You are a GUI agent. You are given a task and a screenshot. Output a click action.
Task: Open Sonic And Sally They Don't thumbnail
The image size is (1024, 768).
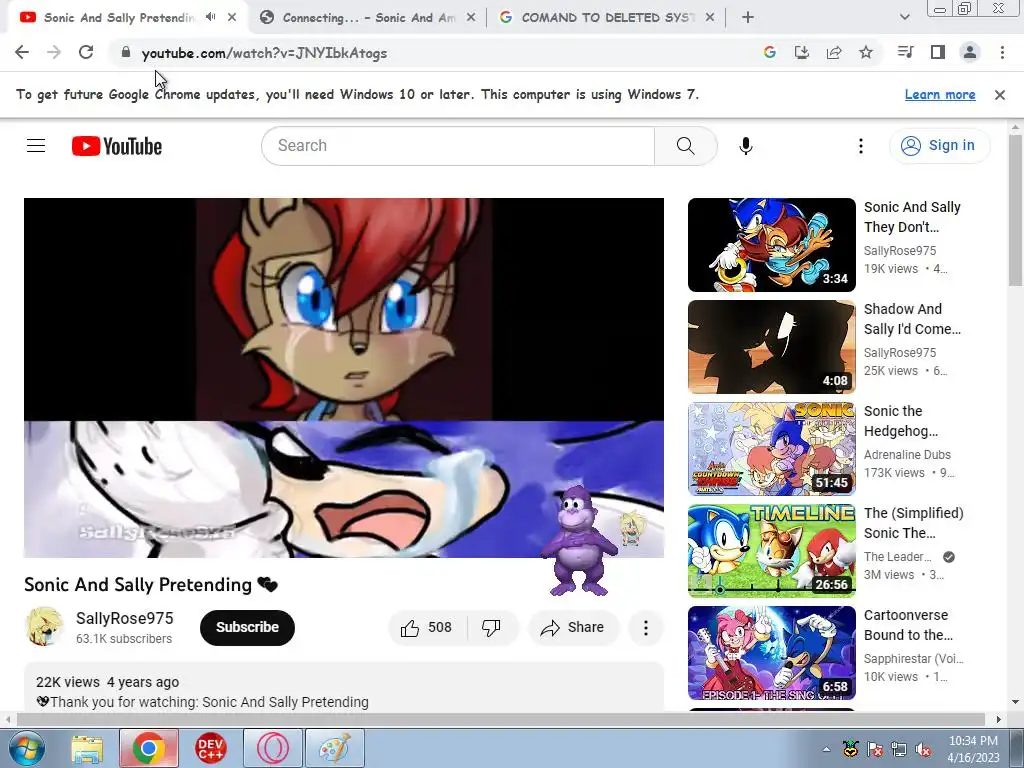click(771, 245)
